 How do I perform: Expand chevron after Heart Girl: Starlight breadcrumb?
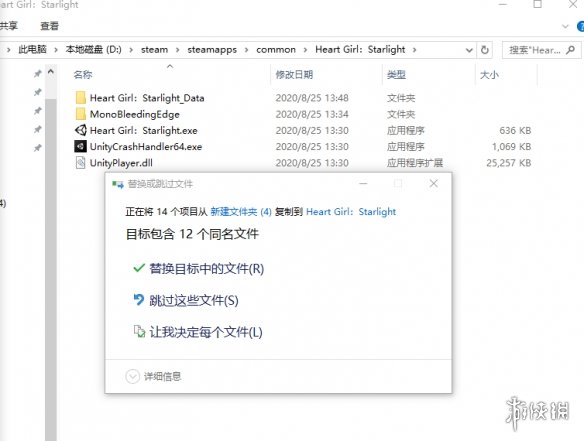pos(414,50)
